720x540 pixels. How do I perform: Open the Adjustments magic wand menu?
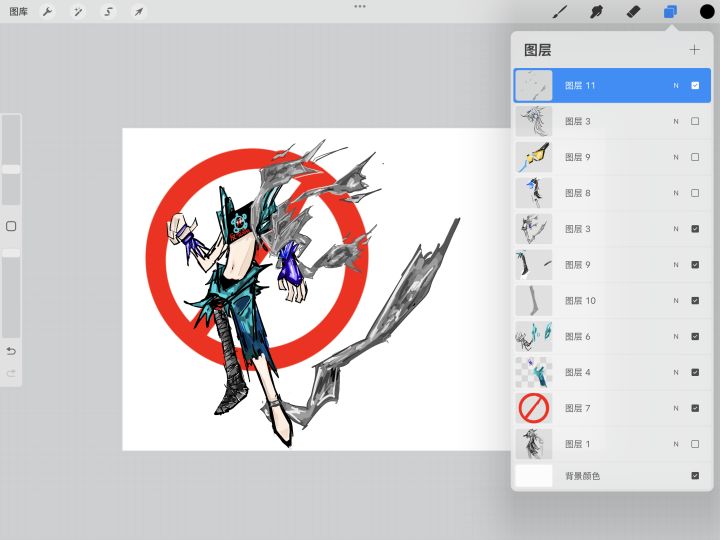coord(77,12)
